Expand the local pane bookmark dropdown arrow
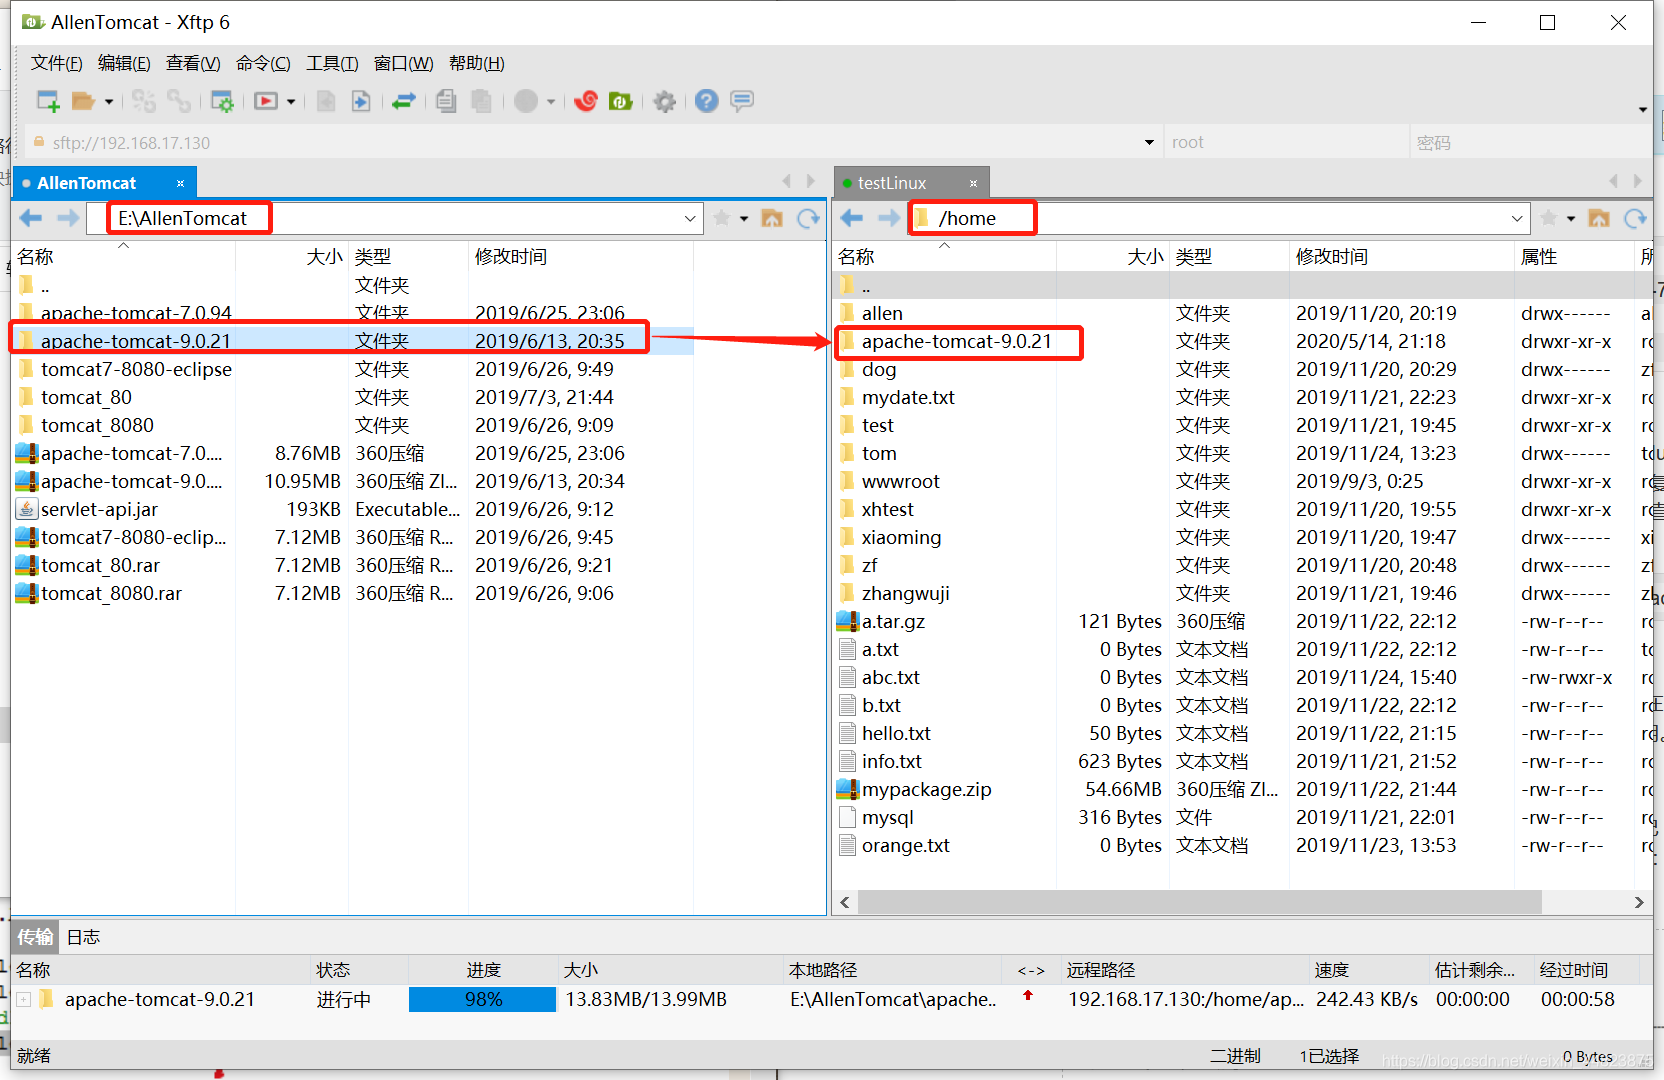This screenshot has width=1664, height=1080. (744, 219)
